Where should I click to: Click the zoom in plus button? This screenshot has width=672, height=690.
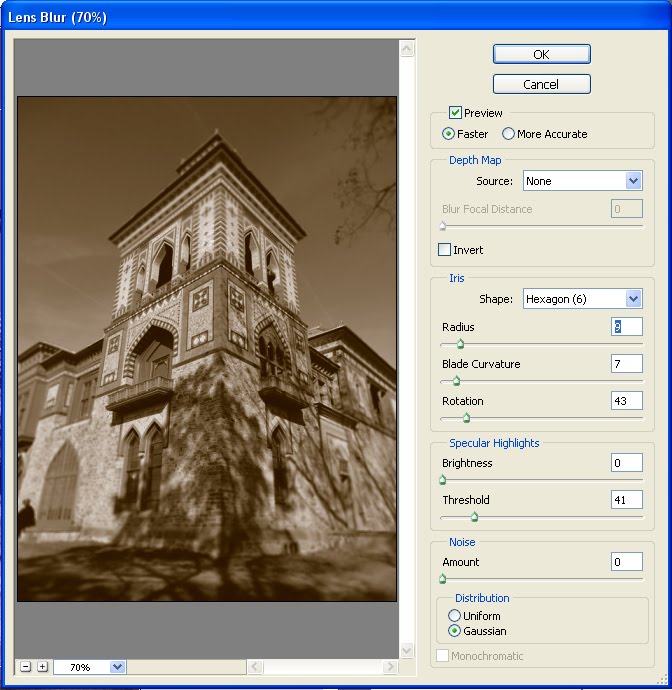coord(42,667)
